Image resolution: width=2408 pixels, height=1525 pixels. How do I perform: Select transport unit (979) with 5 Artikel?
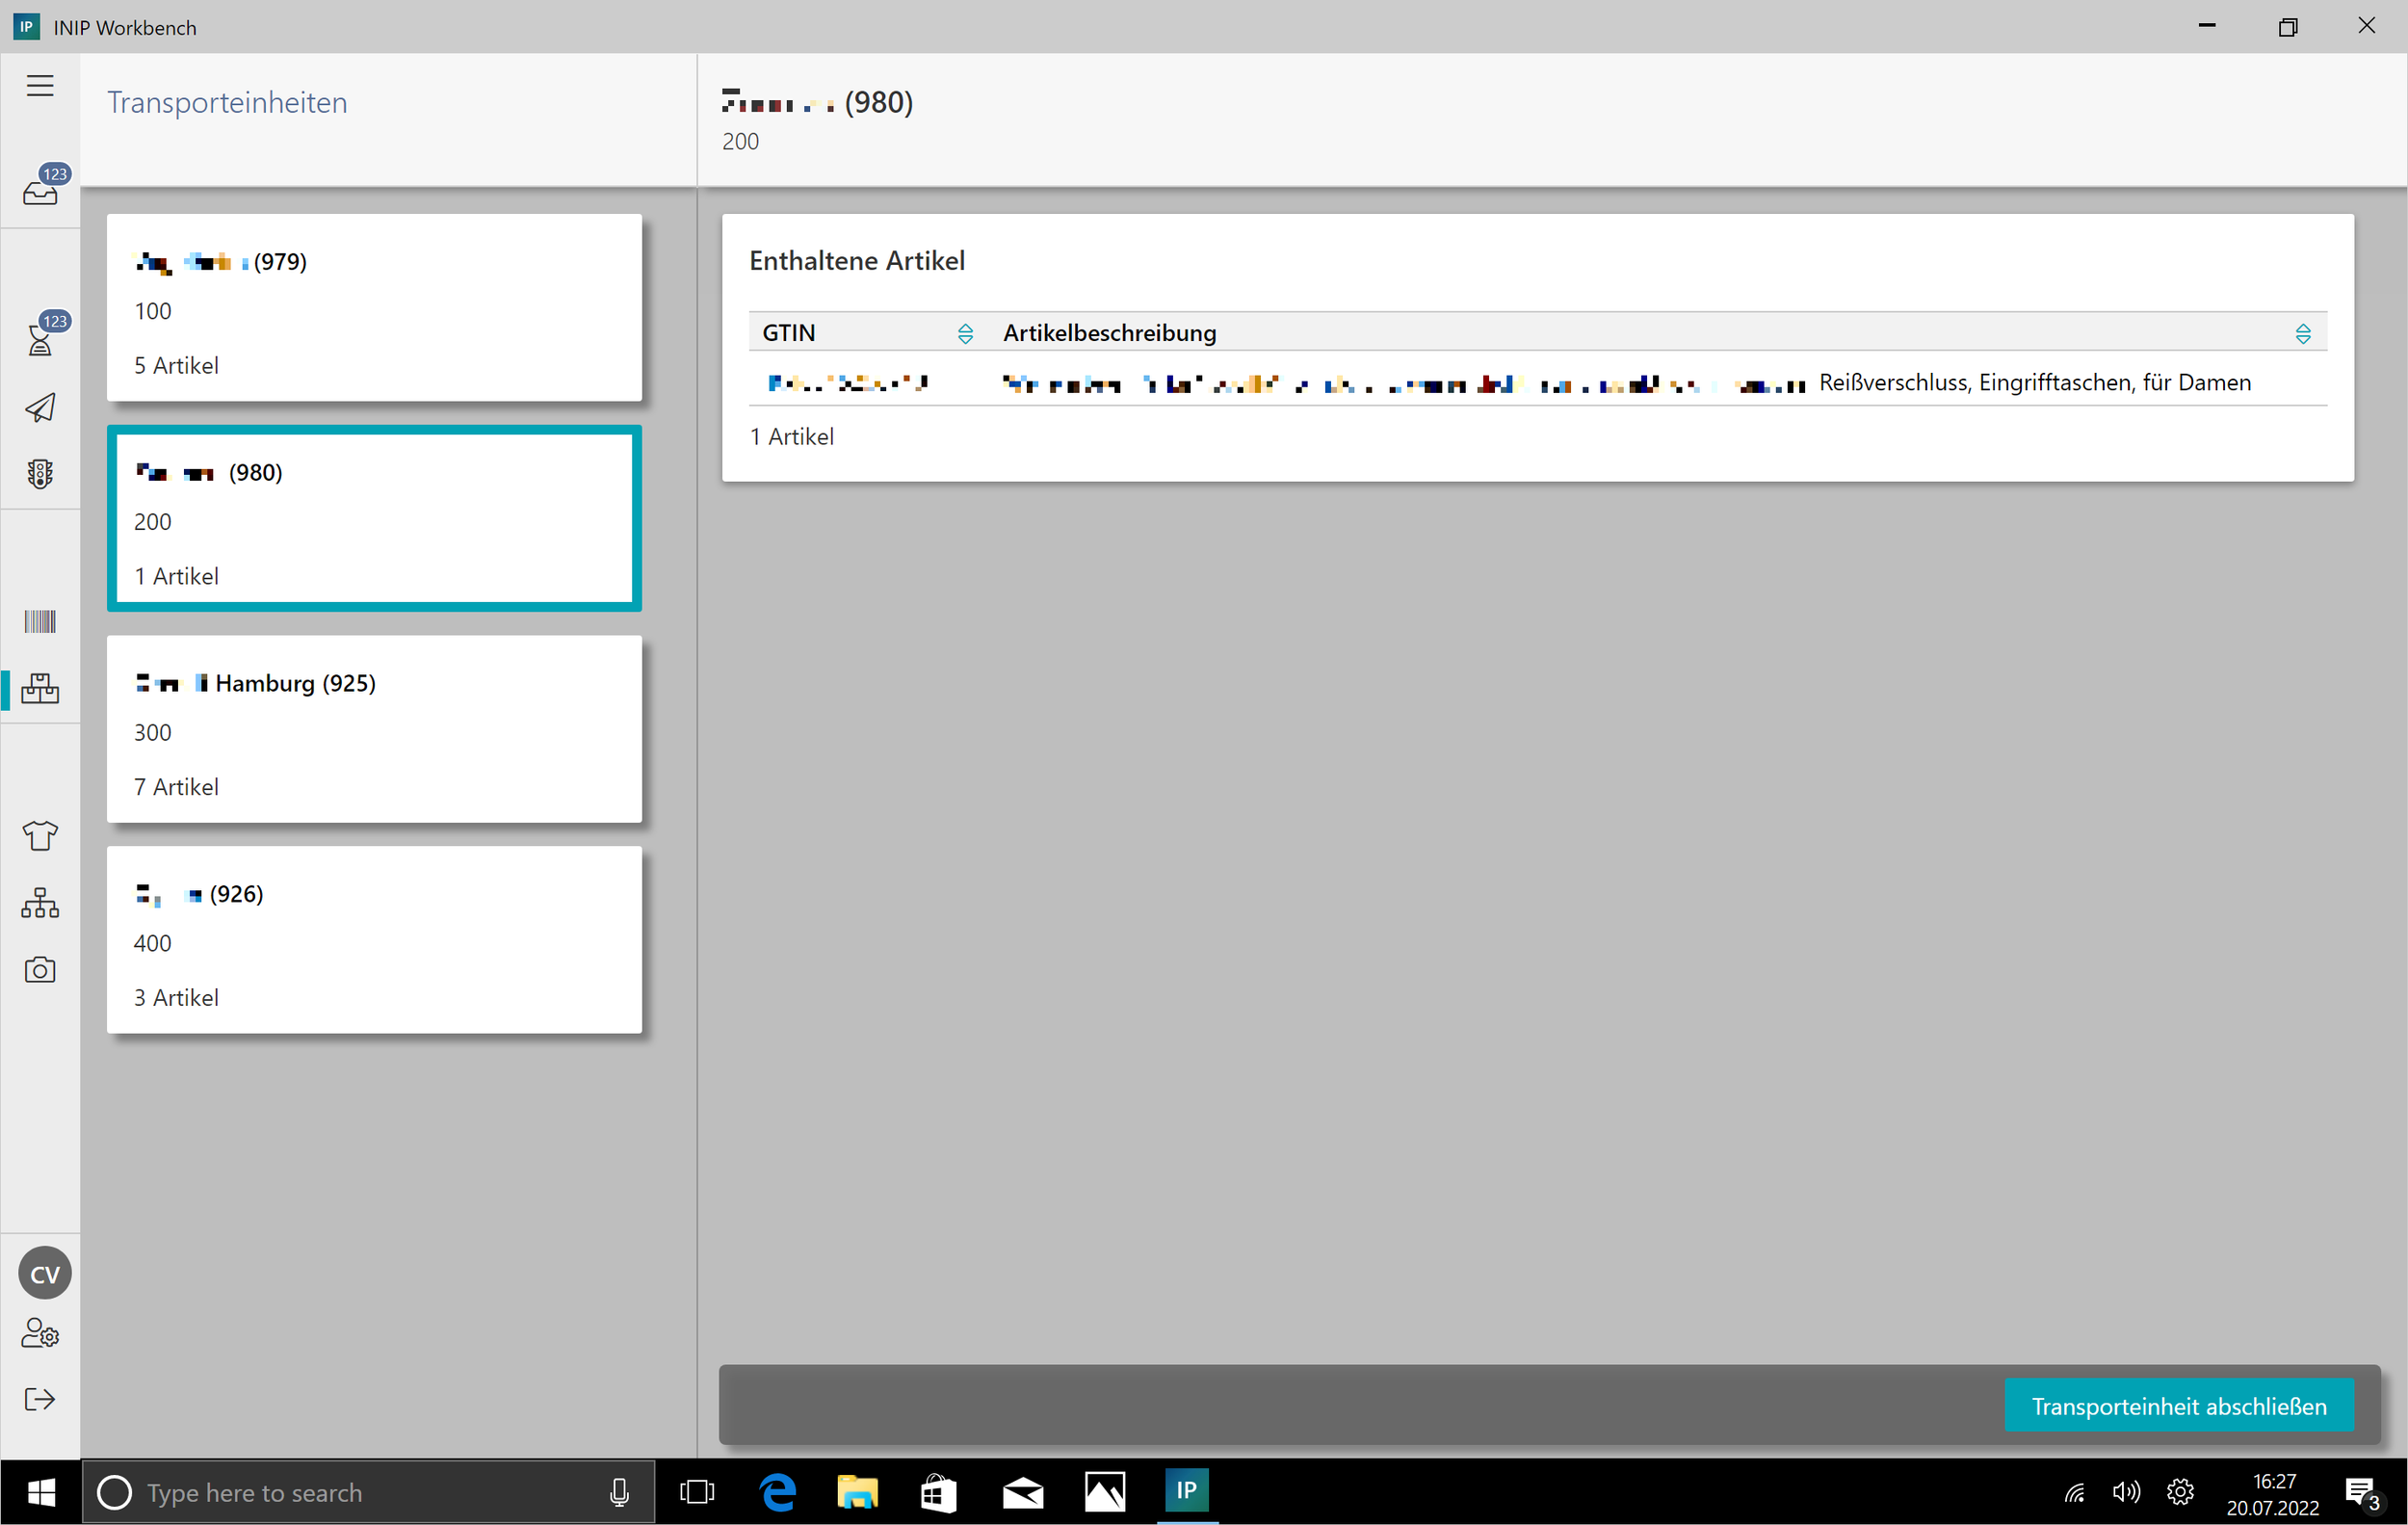pyautogui.click(x=374, y=308)
